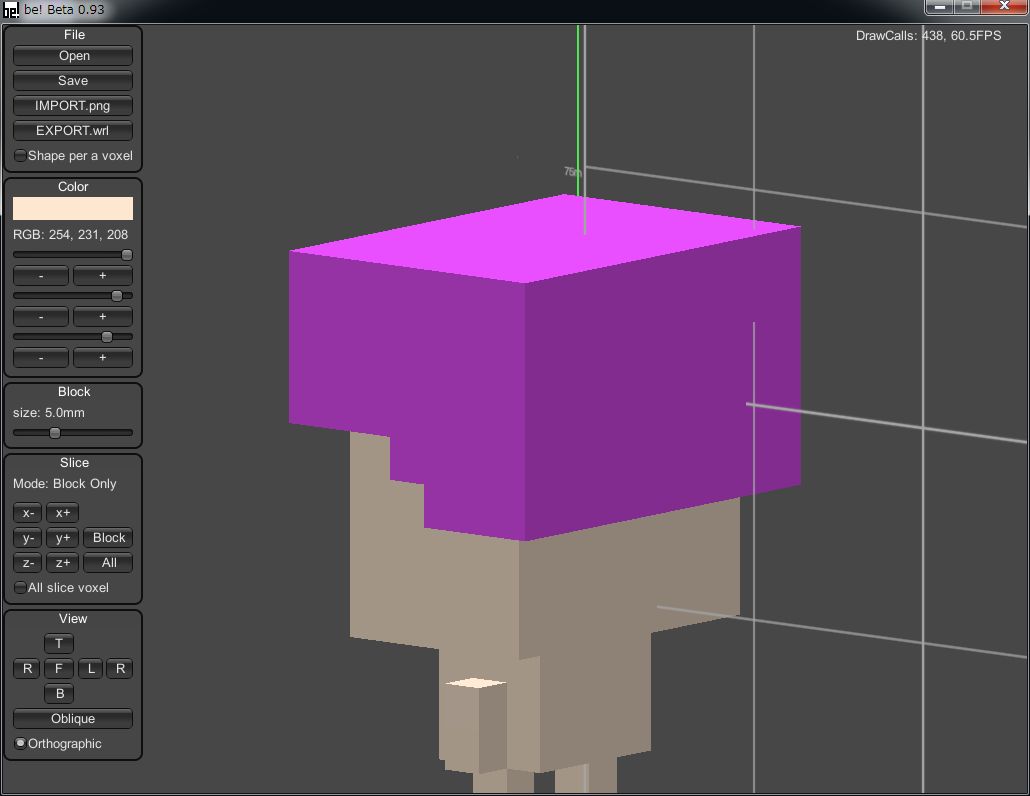Switch to front view with the F button
This screenshot has width=1030, height=796.
pyautogui.click(x=59, y=669)
